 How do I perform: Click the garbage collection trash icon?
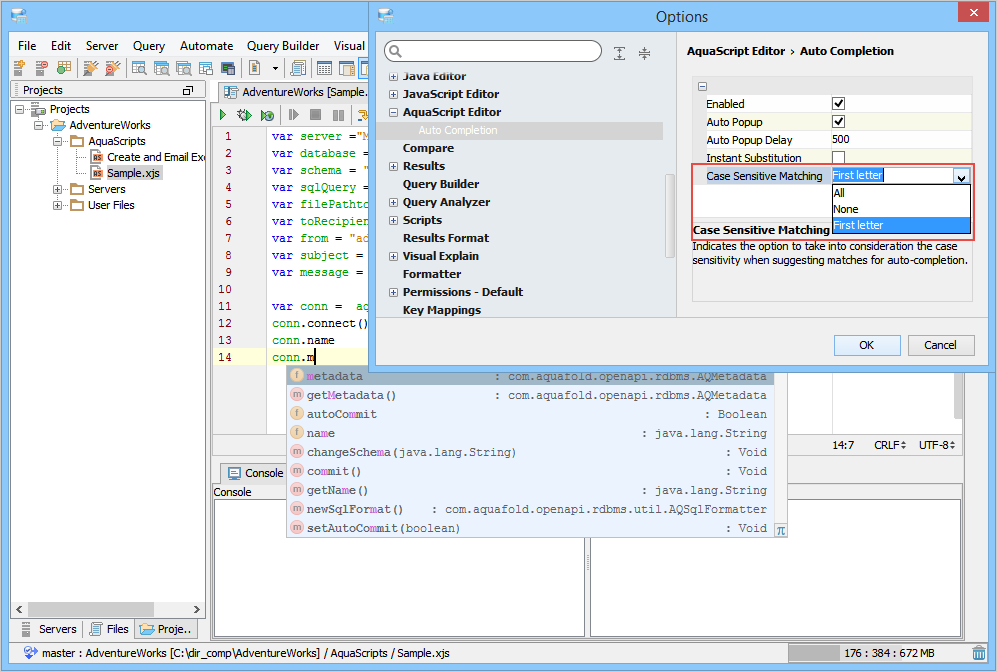point(979,653)
